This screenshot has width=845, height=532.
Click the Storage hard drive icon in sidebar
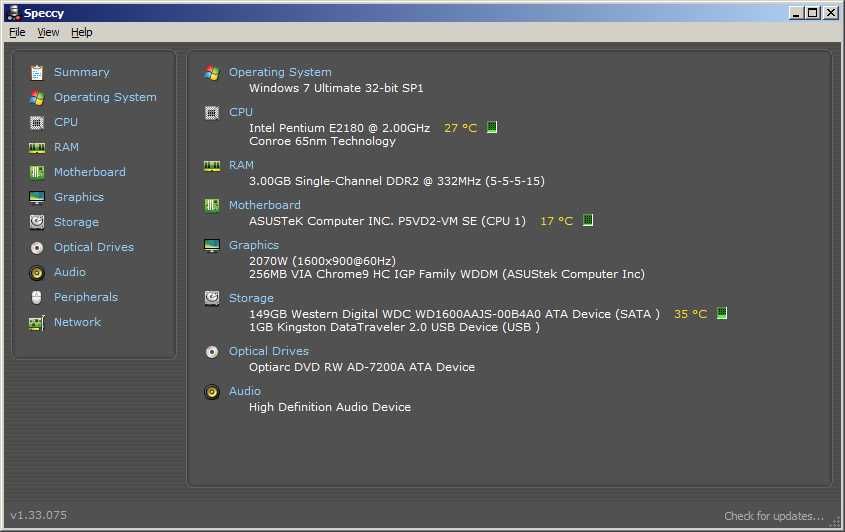[x=37, y=222]
